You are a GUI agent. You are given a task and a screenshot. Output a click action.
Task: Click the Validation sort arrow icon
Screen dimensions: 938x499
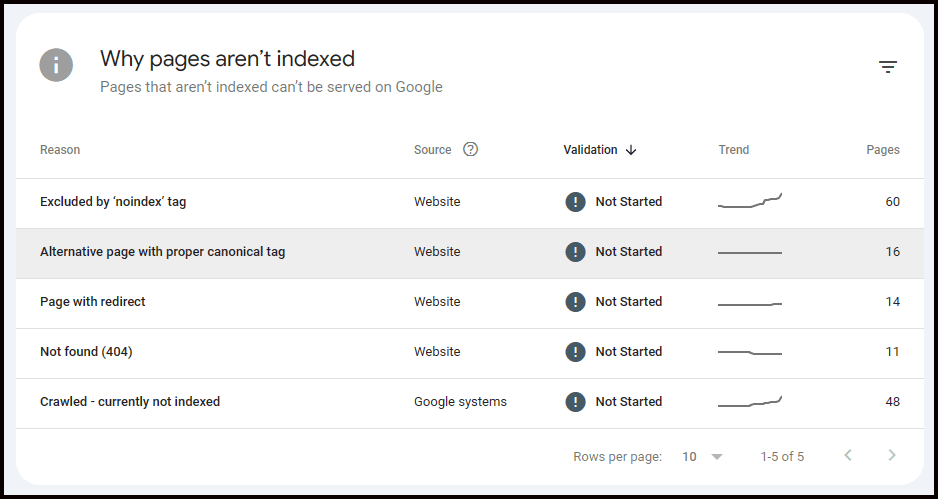tap(631, 150)
